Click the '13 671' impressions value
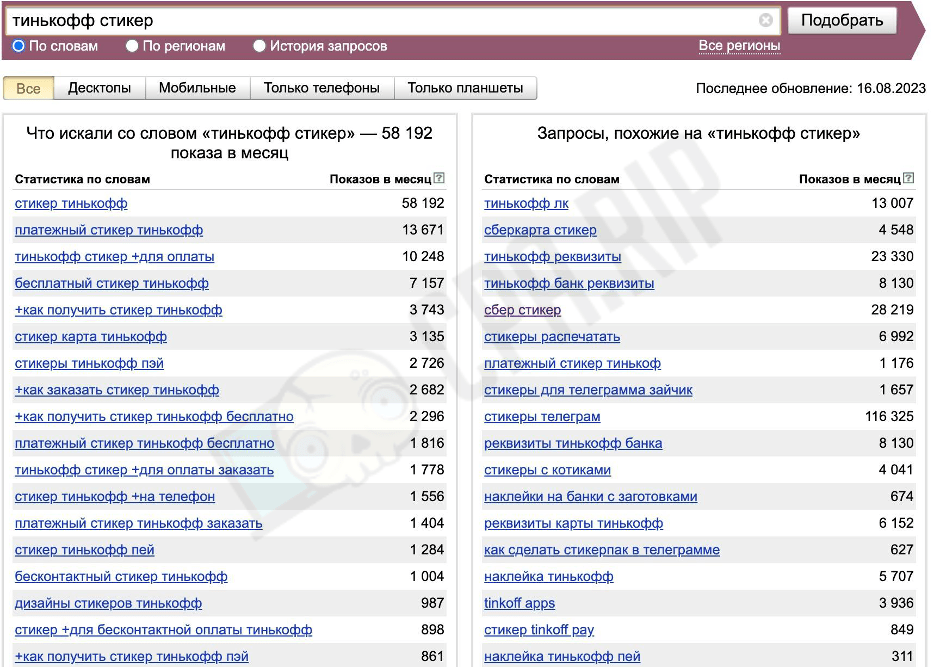 coord(423,230)
